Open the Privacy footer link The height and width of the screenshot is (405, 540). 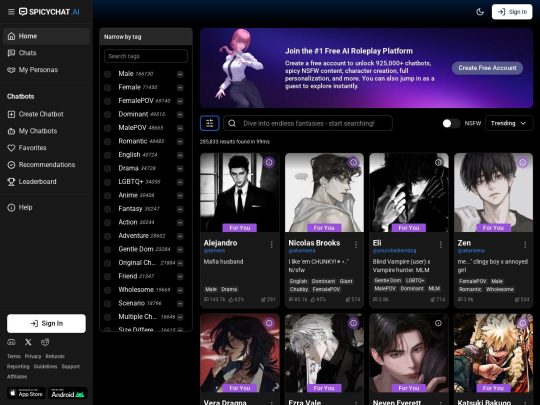click(x=33, y=356)
